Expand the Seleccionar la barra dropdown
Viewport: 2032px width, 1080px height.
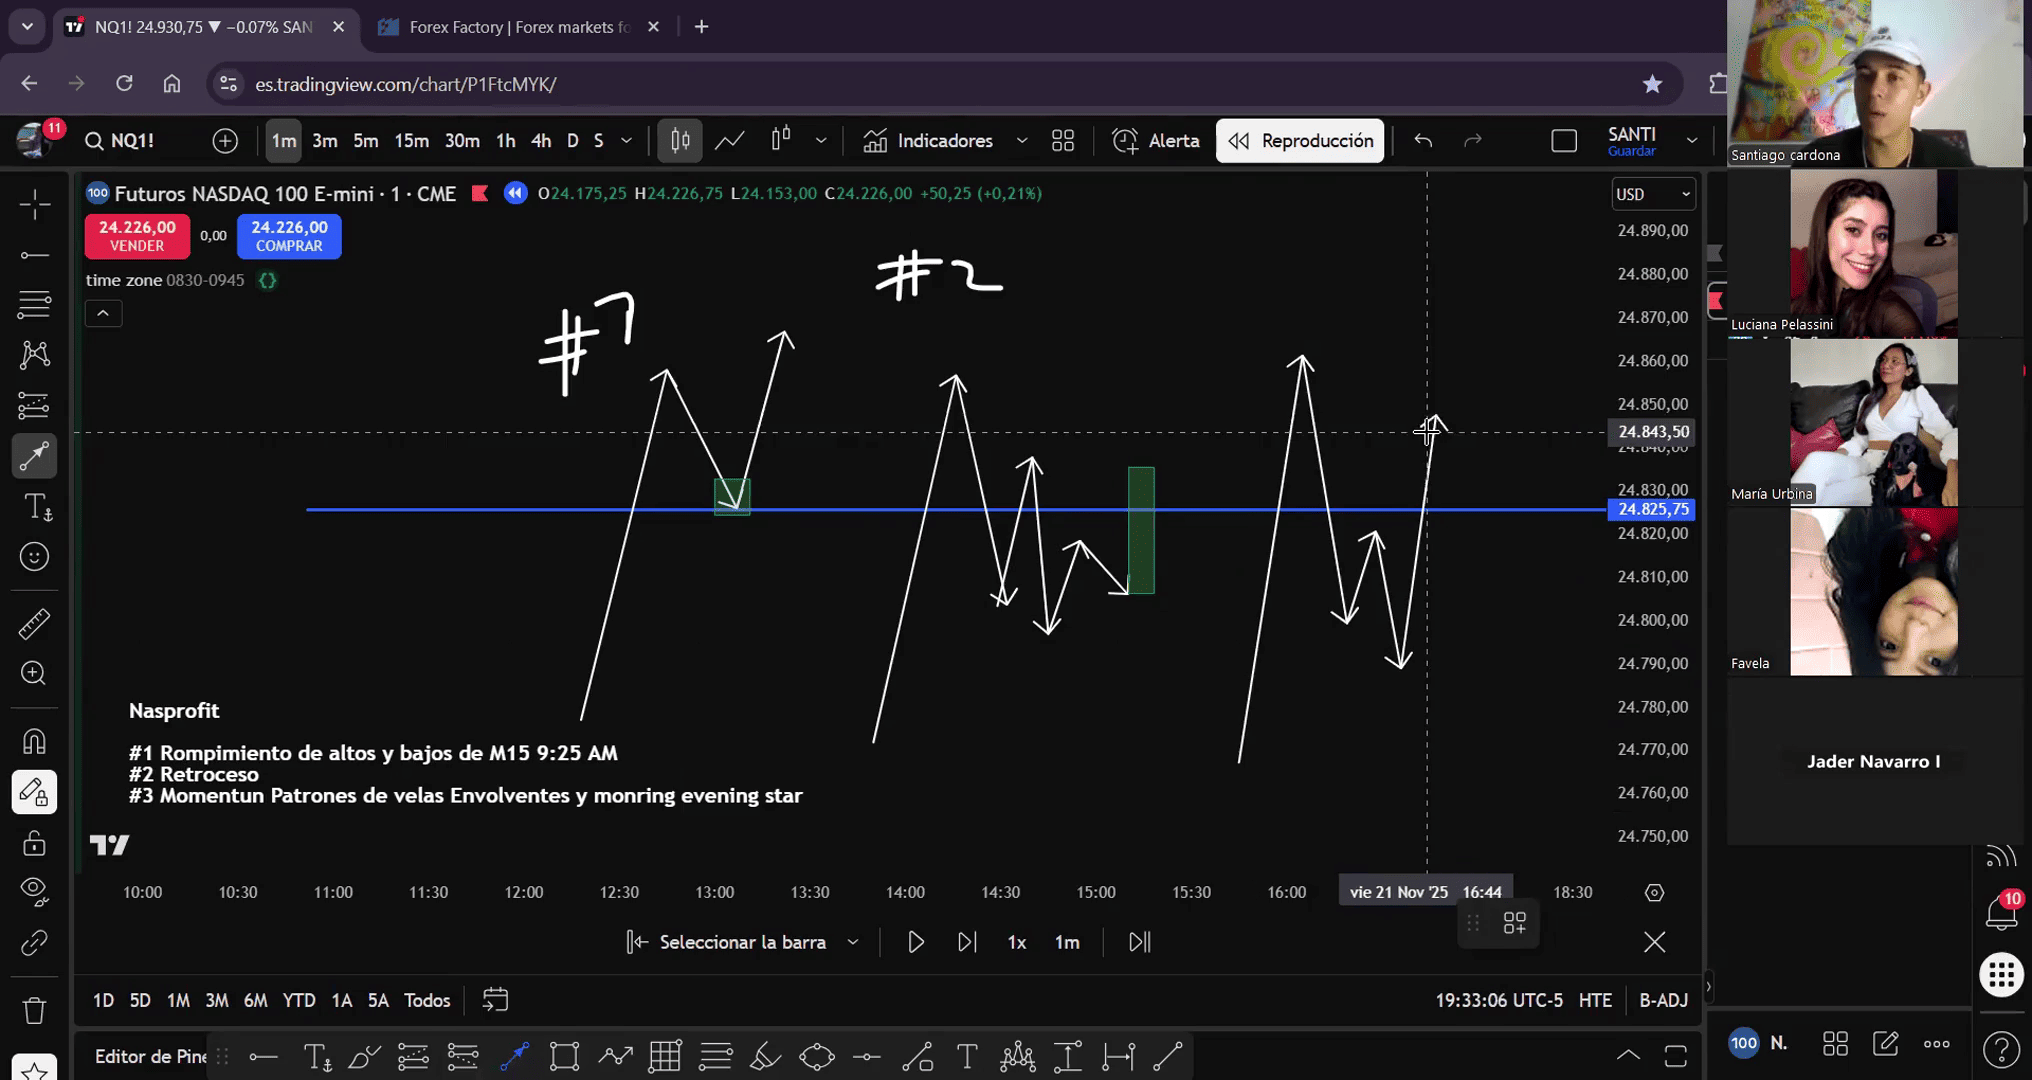tap(853, 942)
